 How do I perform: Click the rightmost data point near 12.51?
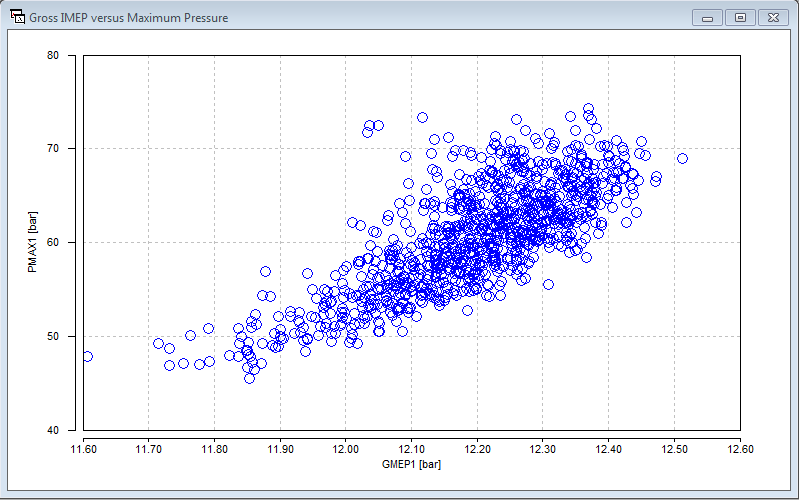(x=682, y=158)
